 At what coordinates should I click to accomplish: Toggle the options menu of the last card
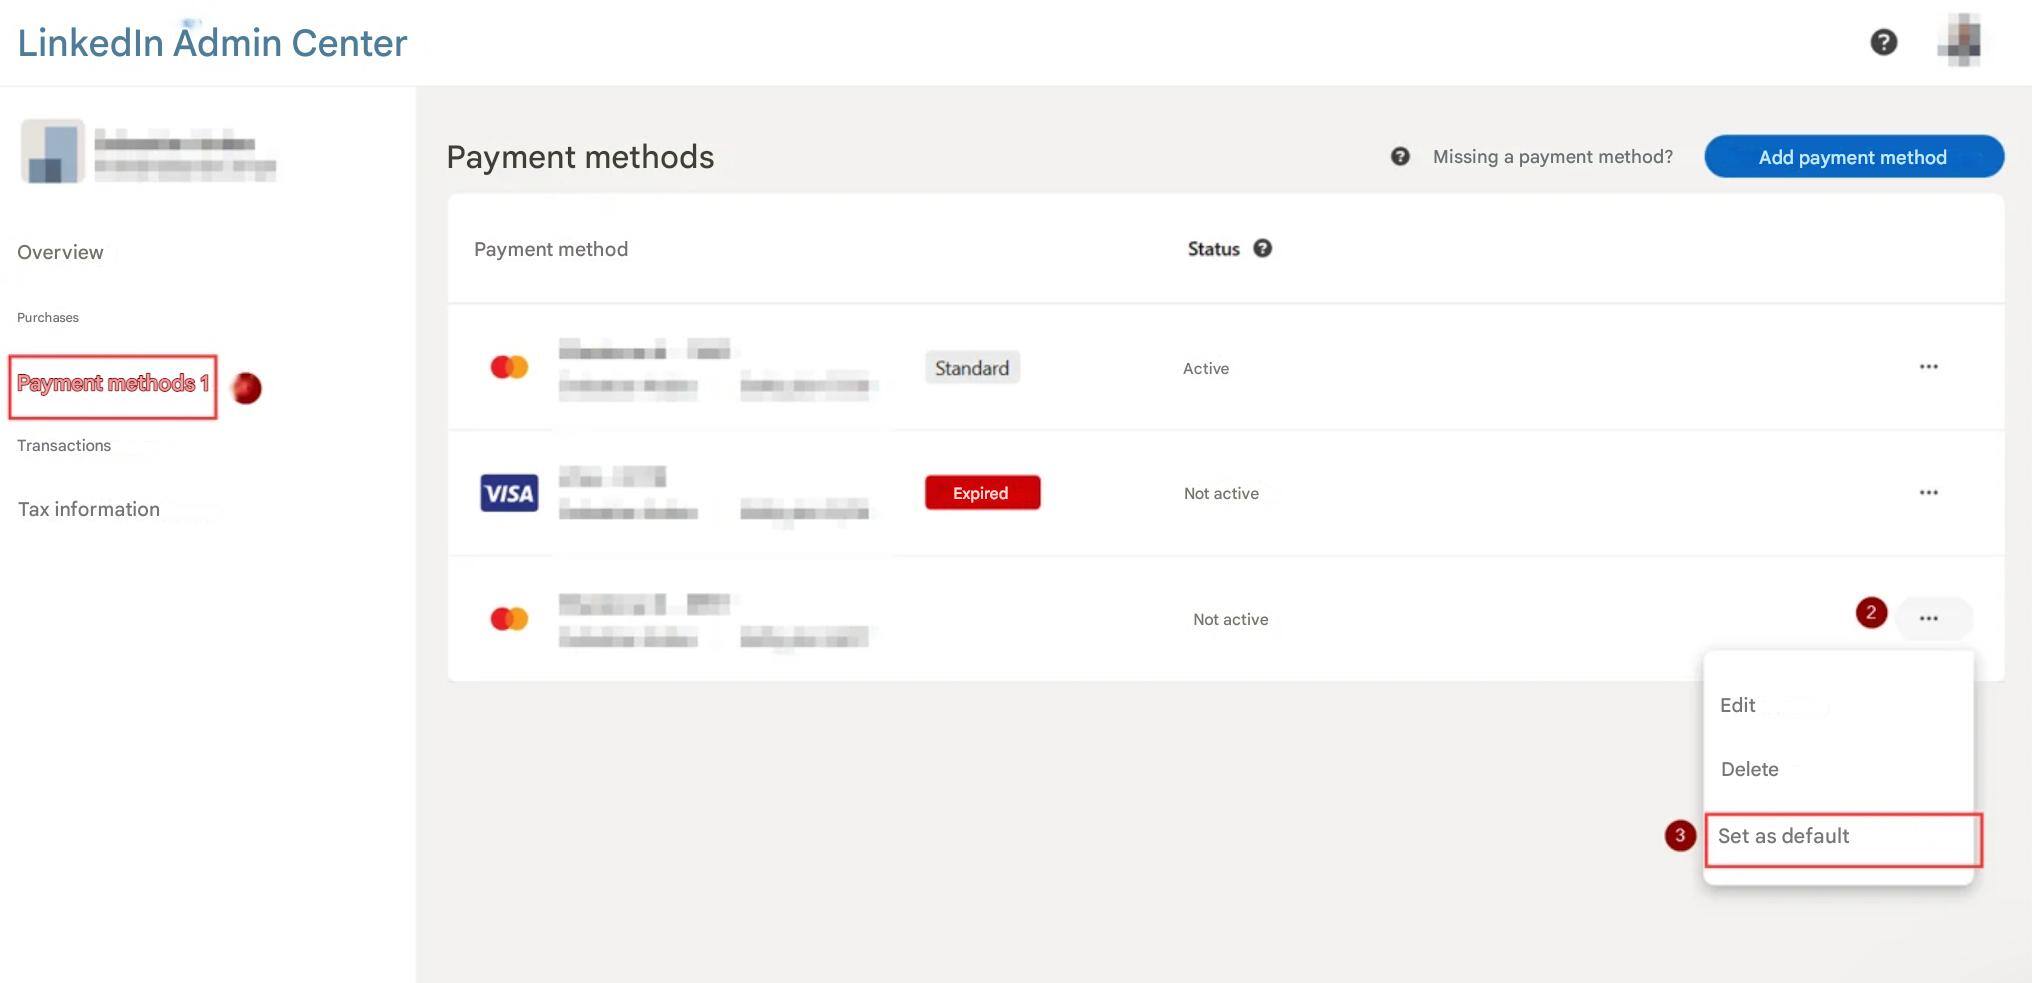1932,618
